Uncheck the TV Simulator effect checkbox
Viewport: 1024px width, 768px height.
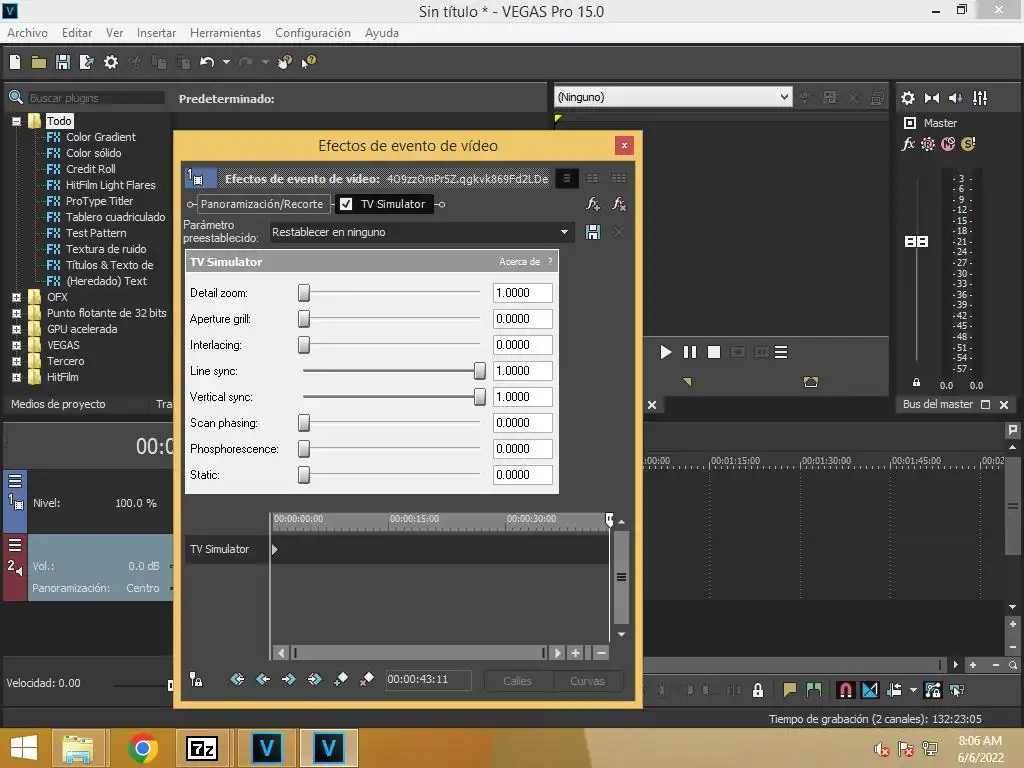(346, 204)
